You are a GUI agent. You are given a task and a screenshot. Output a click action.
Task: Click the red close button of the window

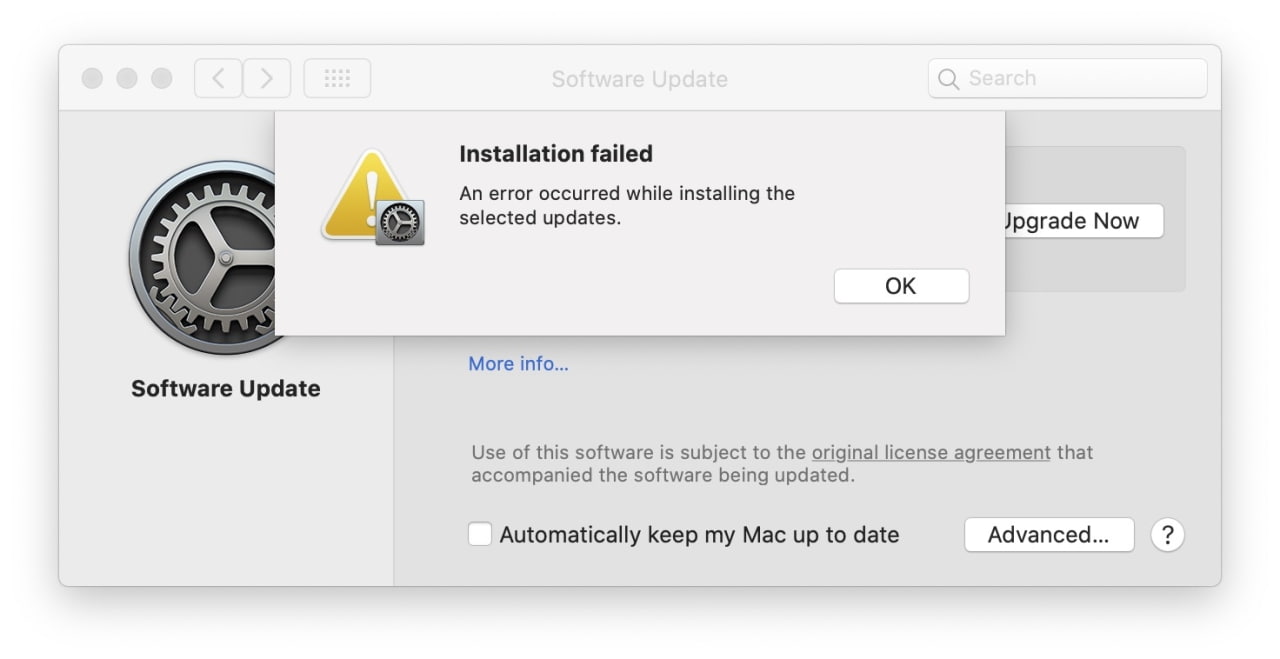(91, 77)
